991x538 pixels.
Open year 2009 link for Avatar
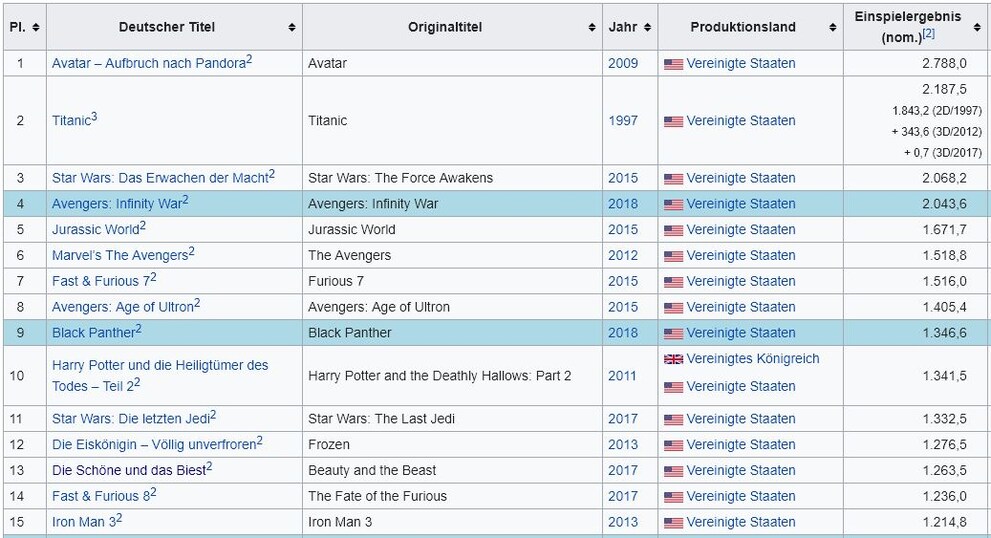click(x=623, y=63)
